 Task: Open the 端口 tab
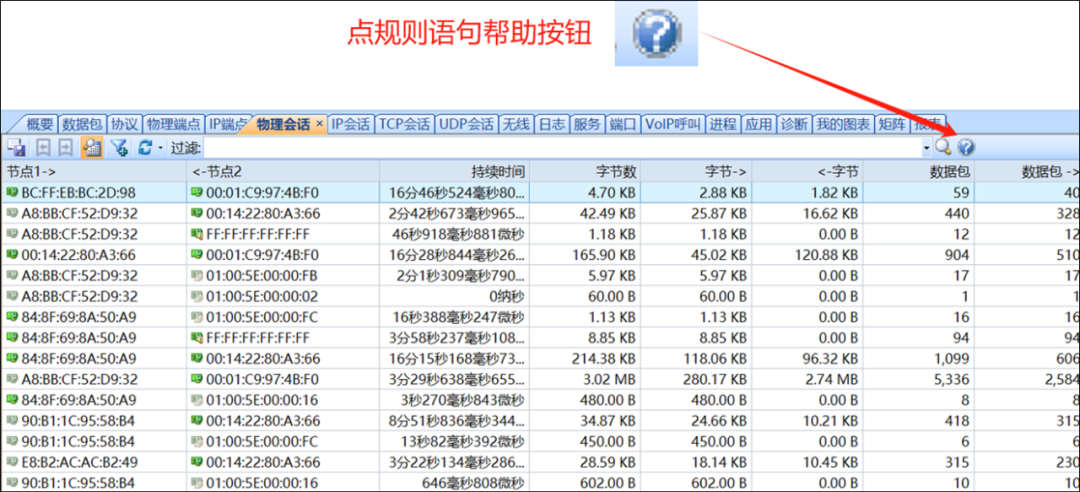623,125
